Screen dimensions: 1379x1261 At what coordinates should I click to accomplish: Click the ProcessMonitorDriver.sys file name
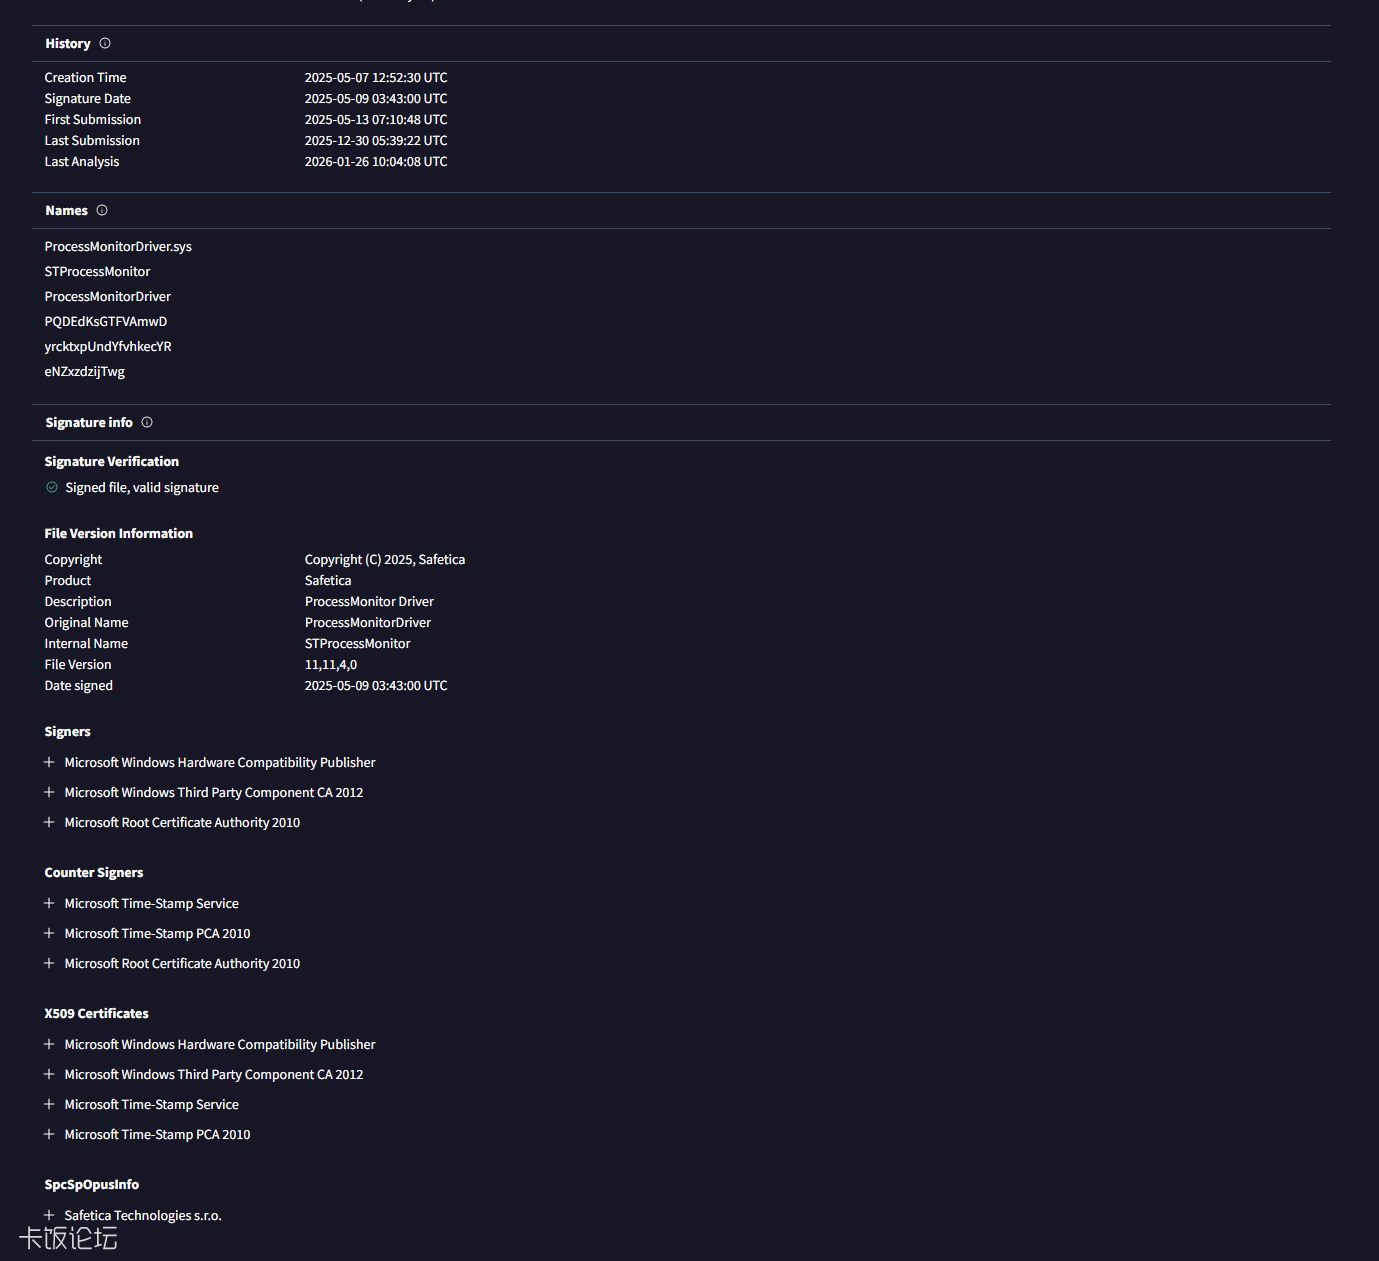118,247
